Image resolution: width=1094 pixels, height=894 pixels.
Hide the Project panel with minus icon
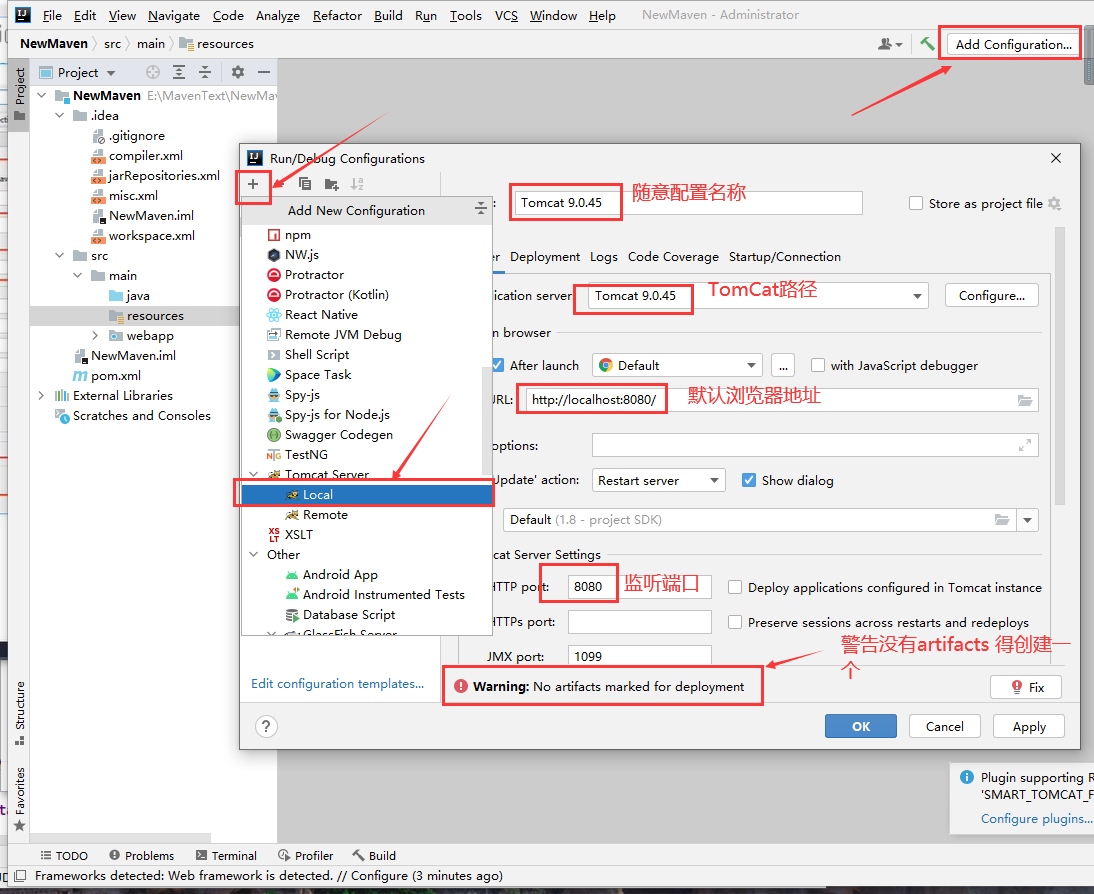264,72
